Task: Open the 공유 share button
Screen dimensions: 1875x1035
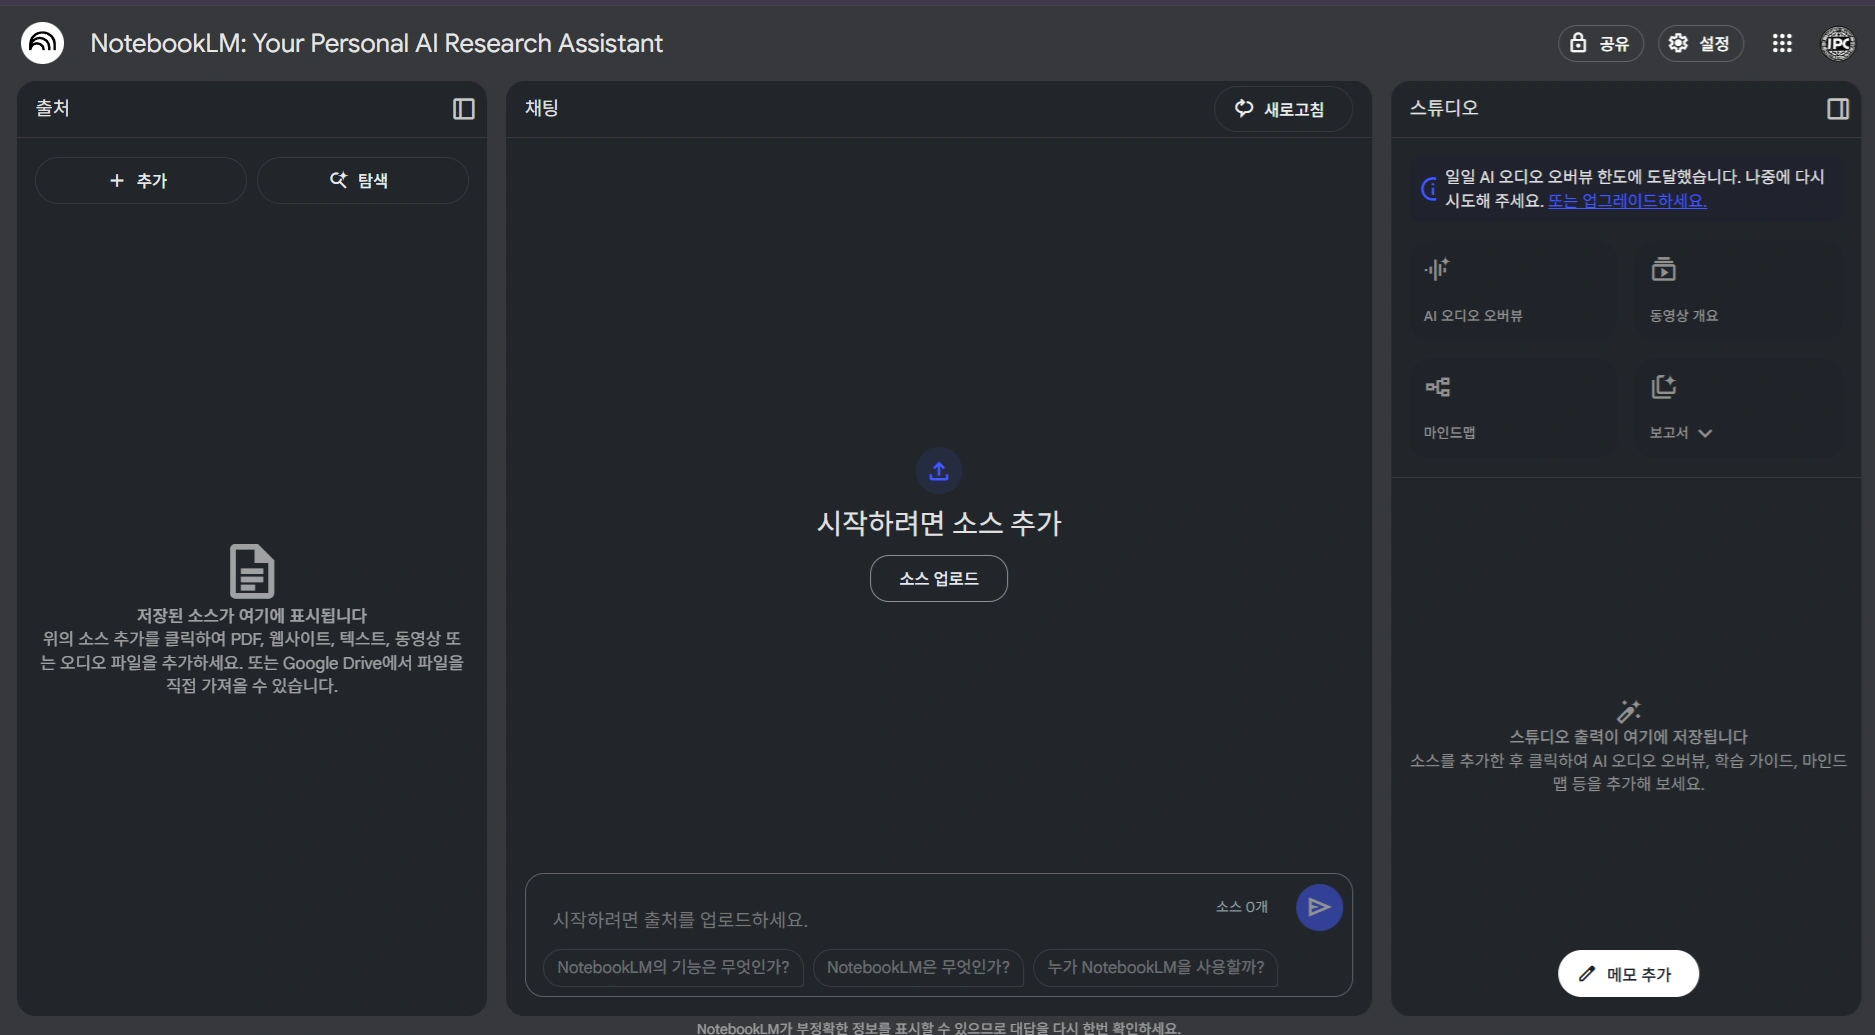Action: coord(1600,43)
